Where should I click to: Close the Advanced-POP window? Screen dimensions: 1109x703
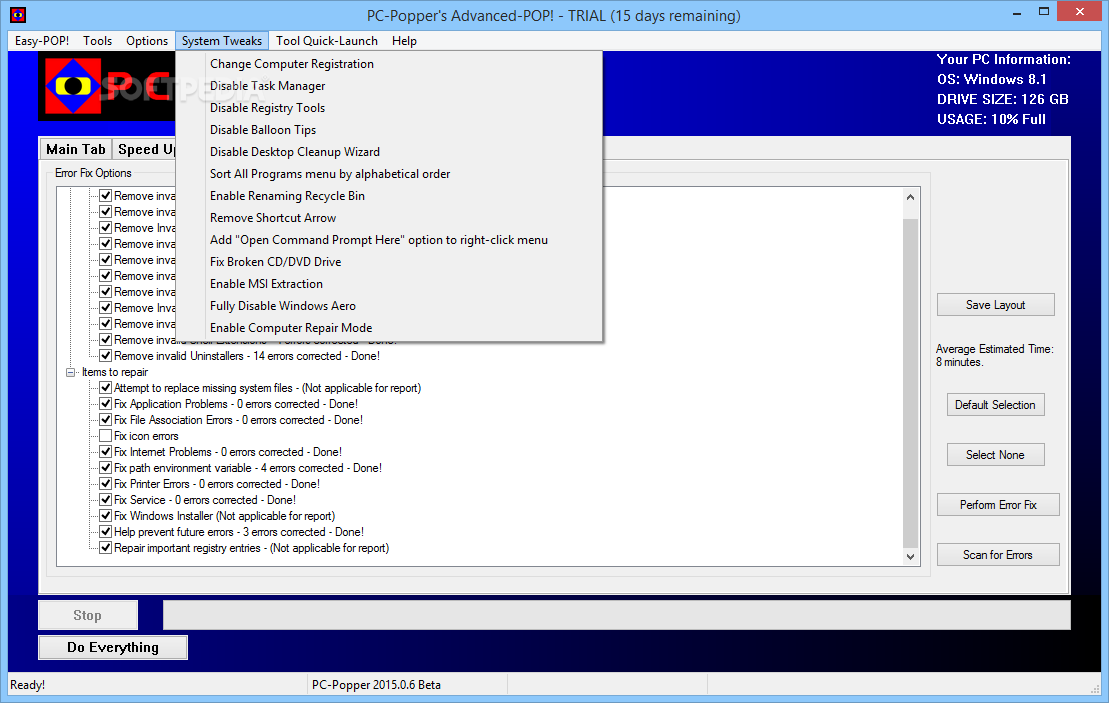click(1080, 11)
